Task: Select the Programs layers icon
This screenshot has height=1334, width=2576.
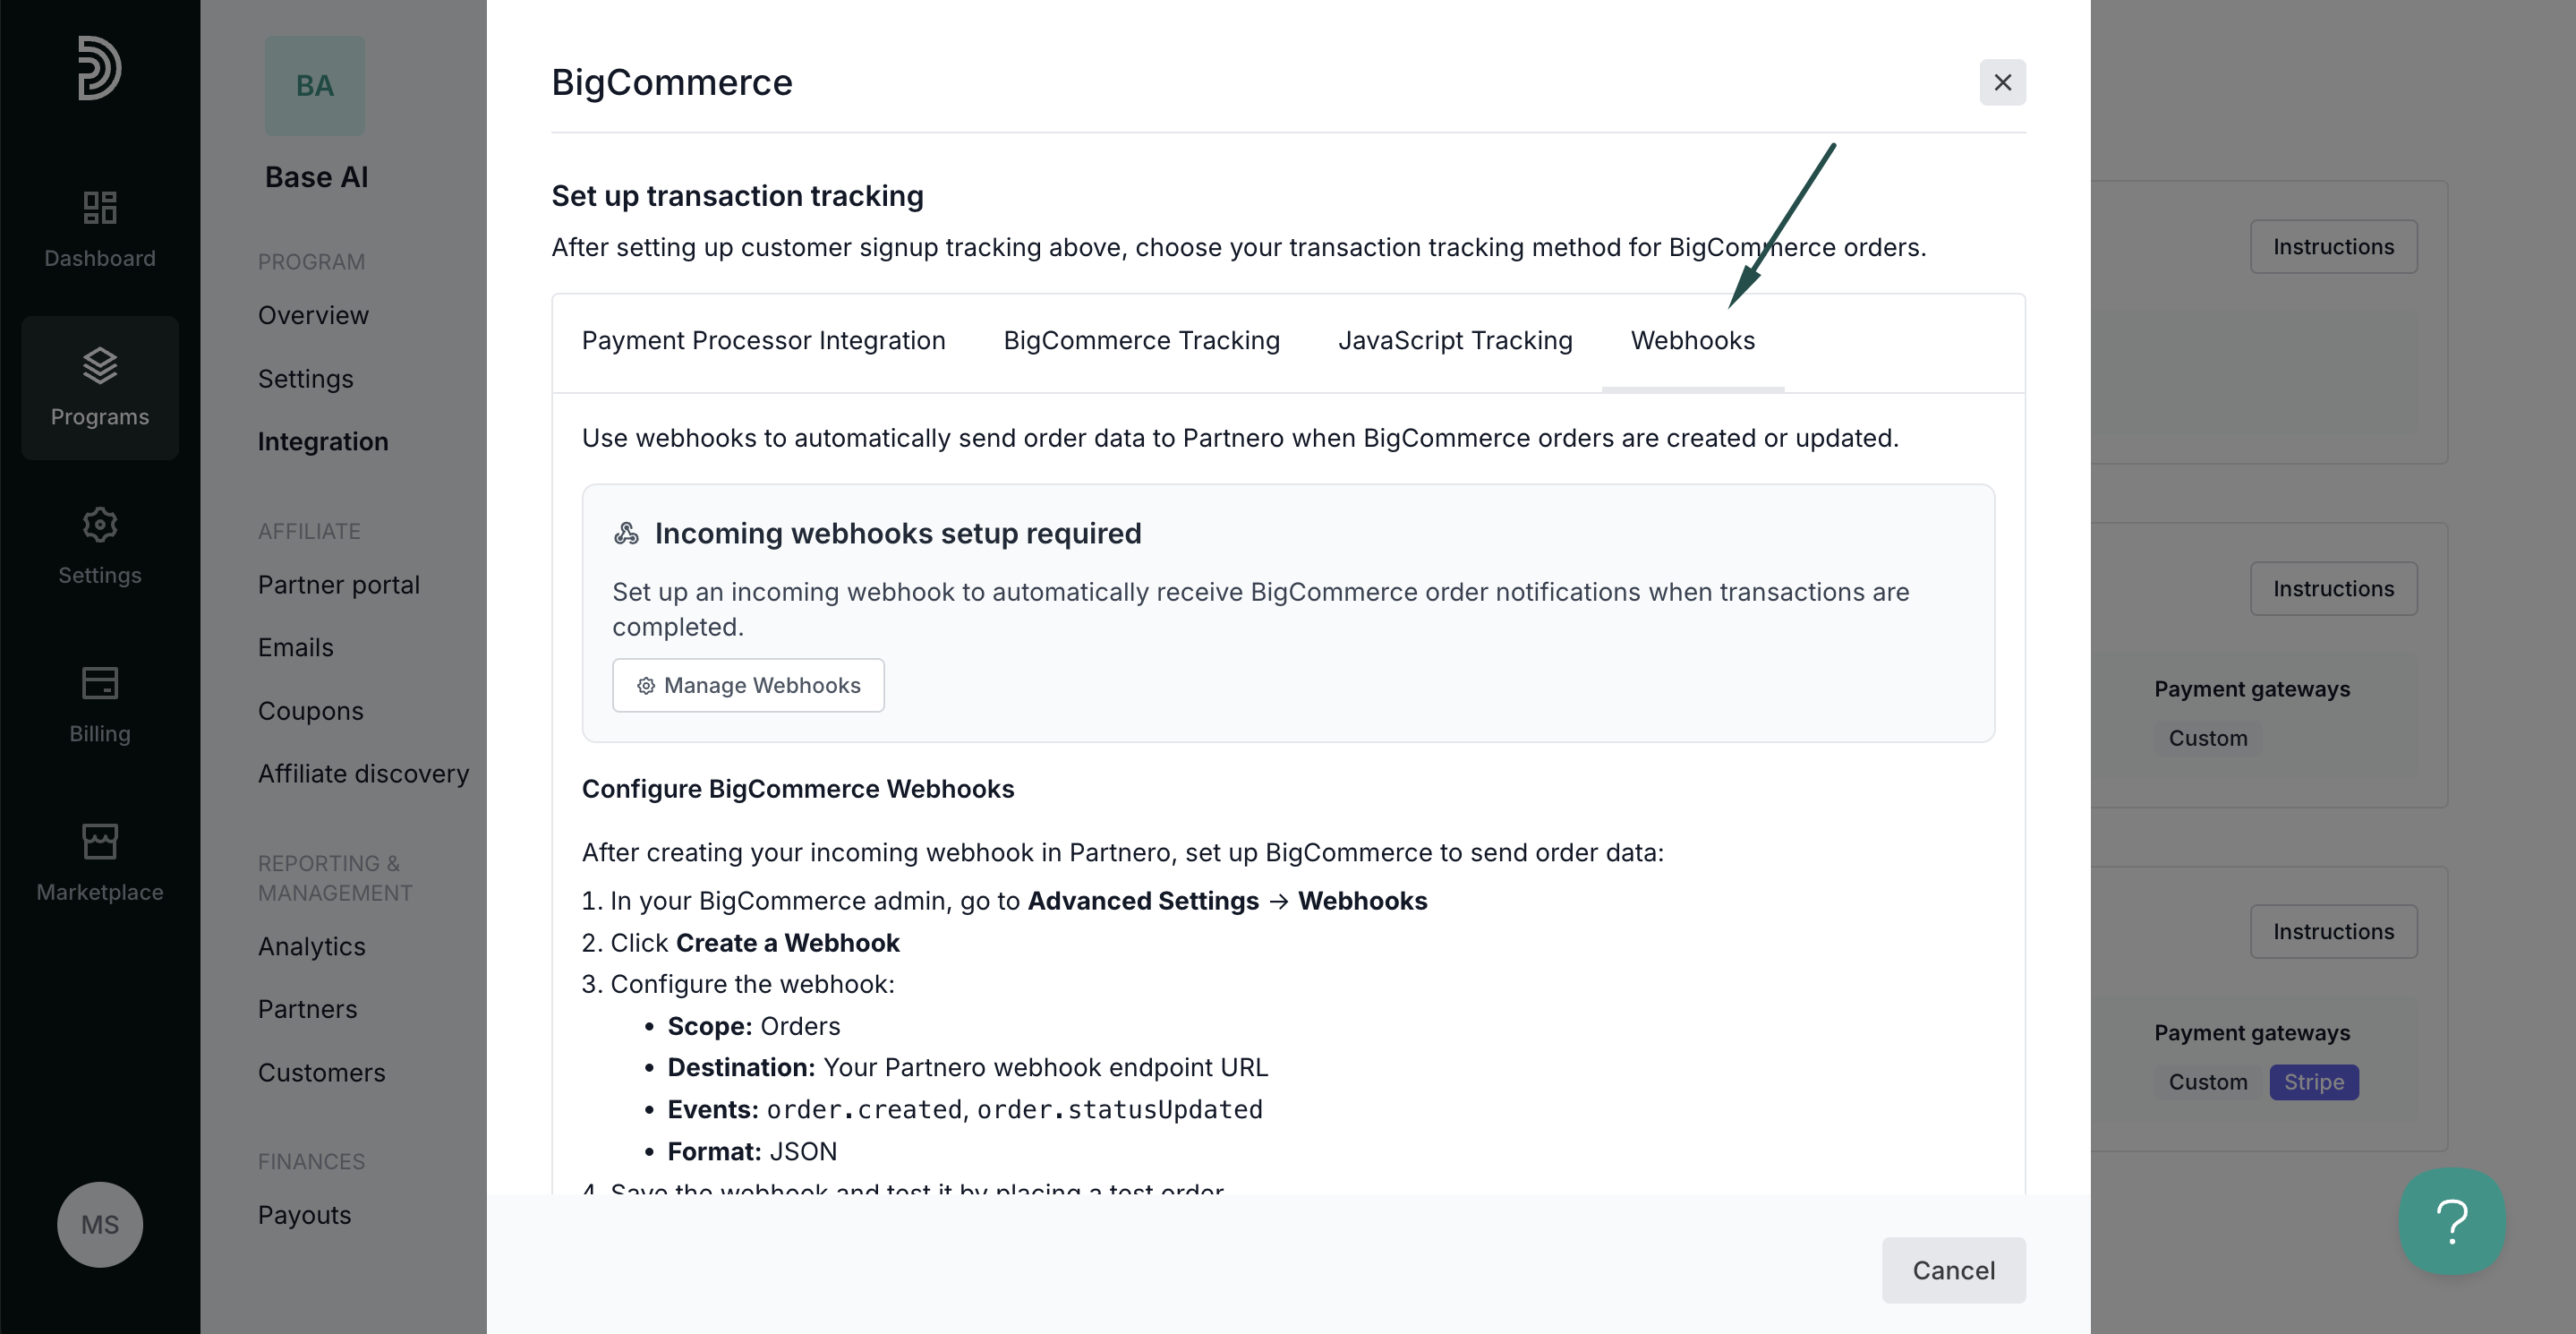Action: [x=100, y=366]
